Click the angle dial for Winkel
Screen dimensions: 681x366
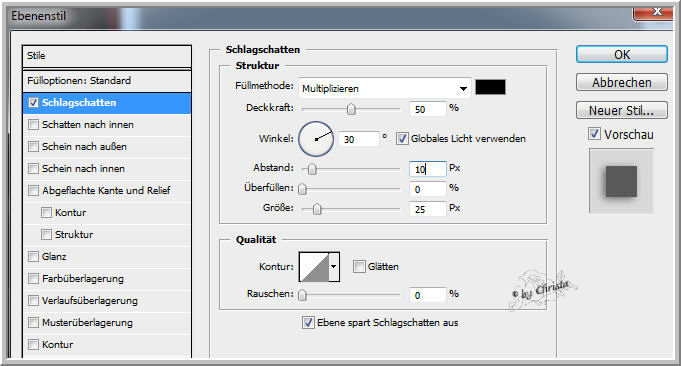[x=316, y=139]
